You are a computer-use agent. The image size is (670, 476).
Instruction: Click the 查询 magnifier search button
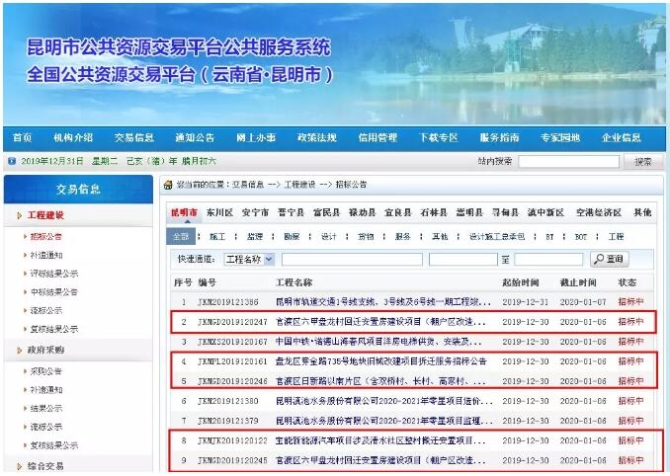point(610,259)
